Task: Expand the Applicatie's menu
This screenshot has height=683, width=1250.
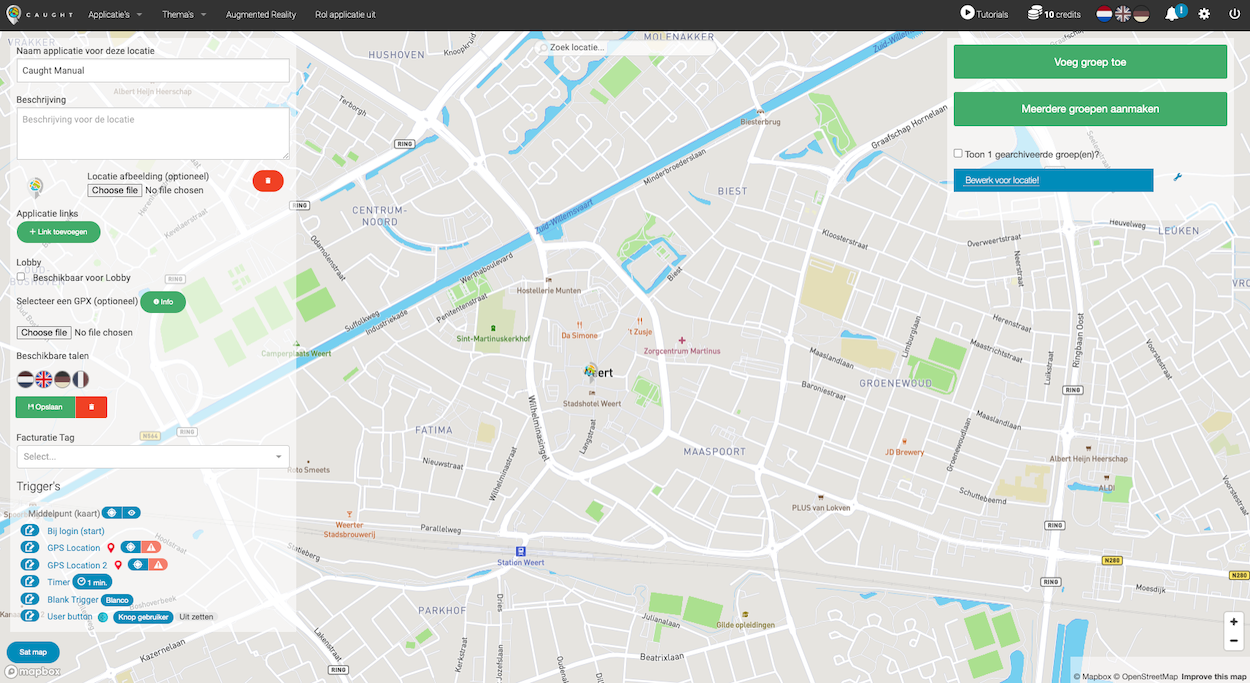Action: click(x=114, y=15)
